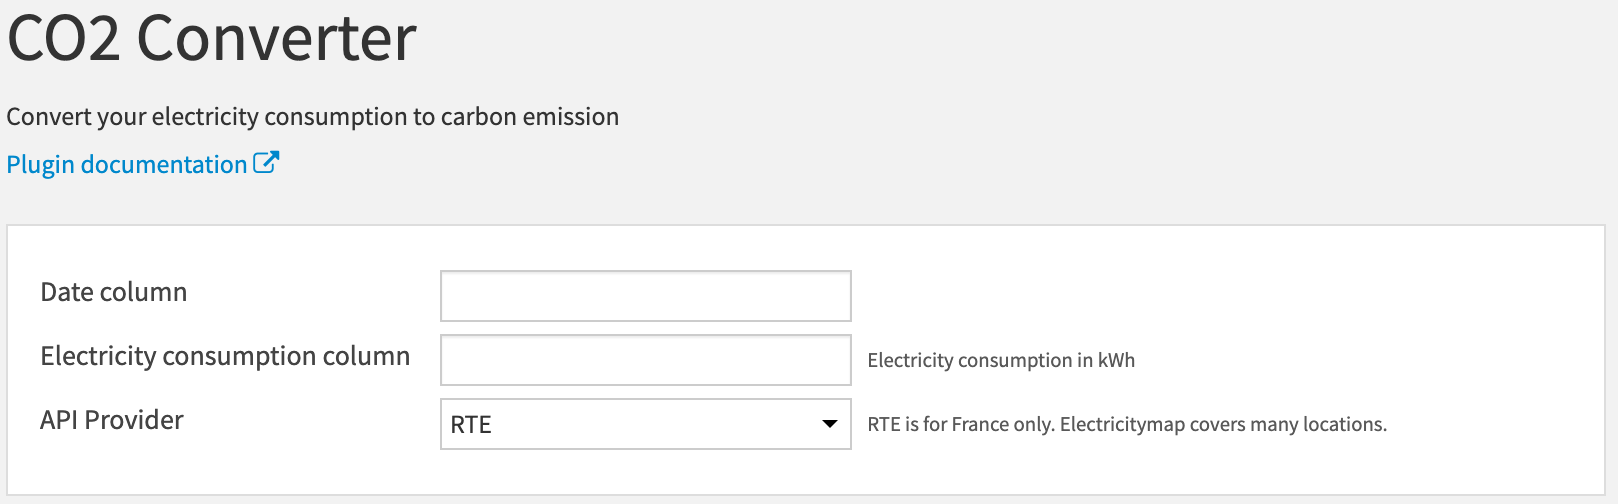Click the "RTE is for France only" help sentence
The height and width of the screenshot is (504, 1618).
pos(960,424)
